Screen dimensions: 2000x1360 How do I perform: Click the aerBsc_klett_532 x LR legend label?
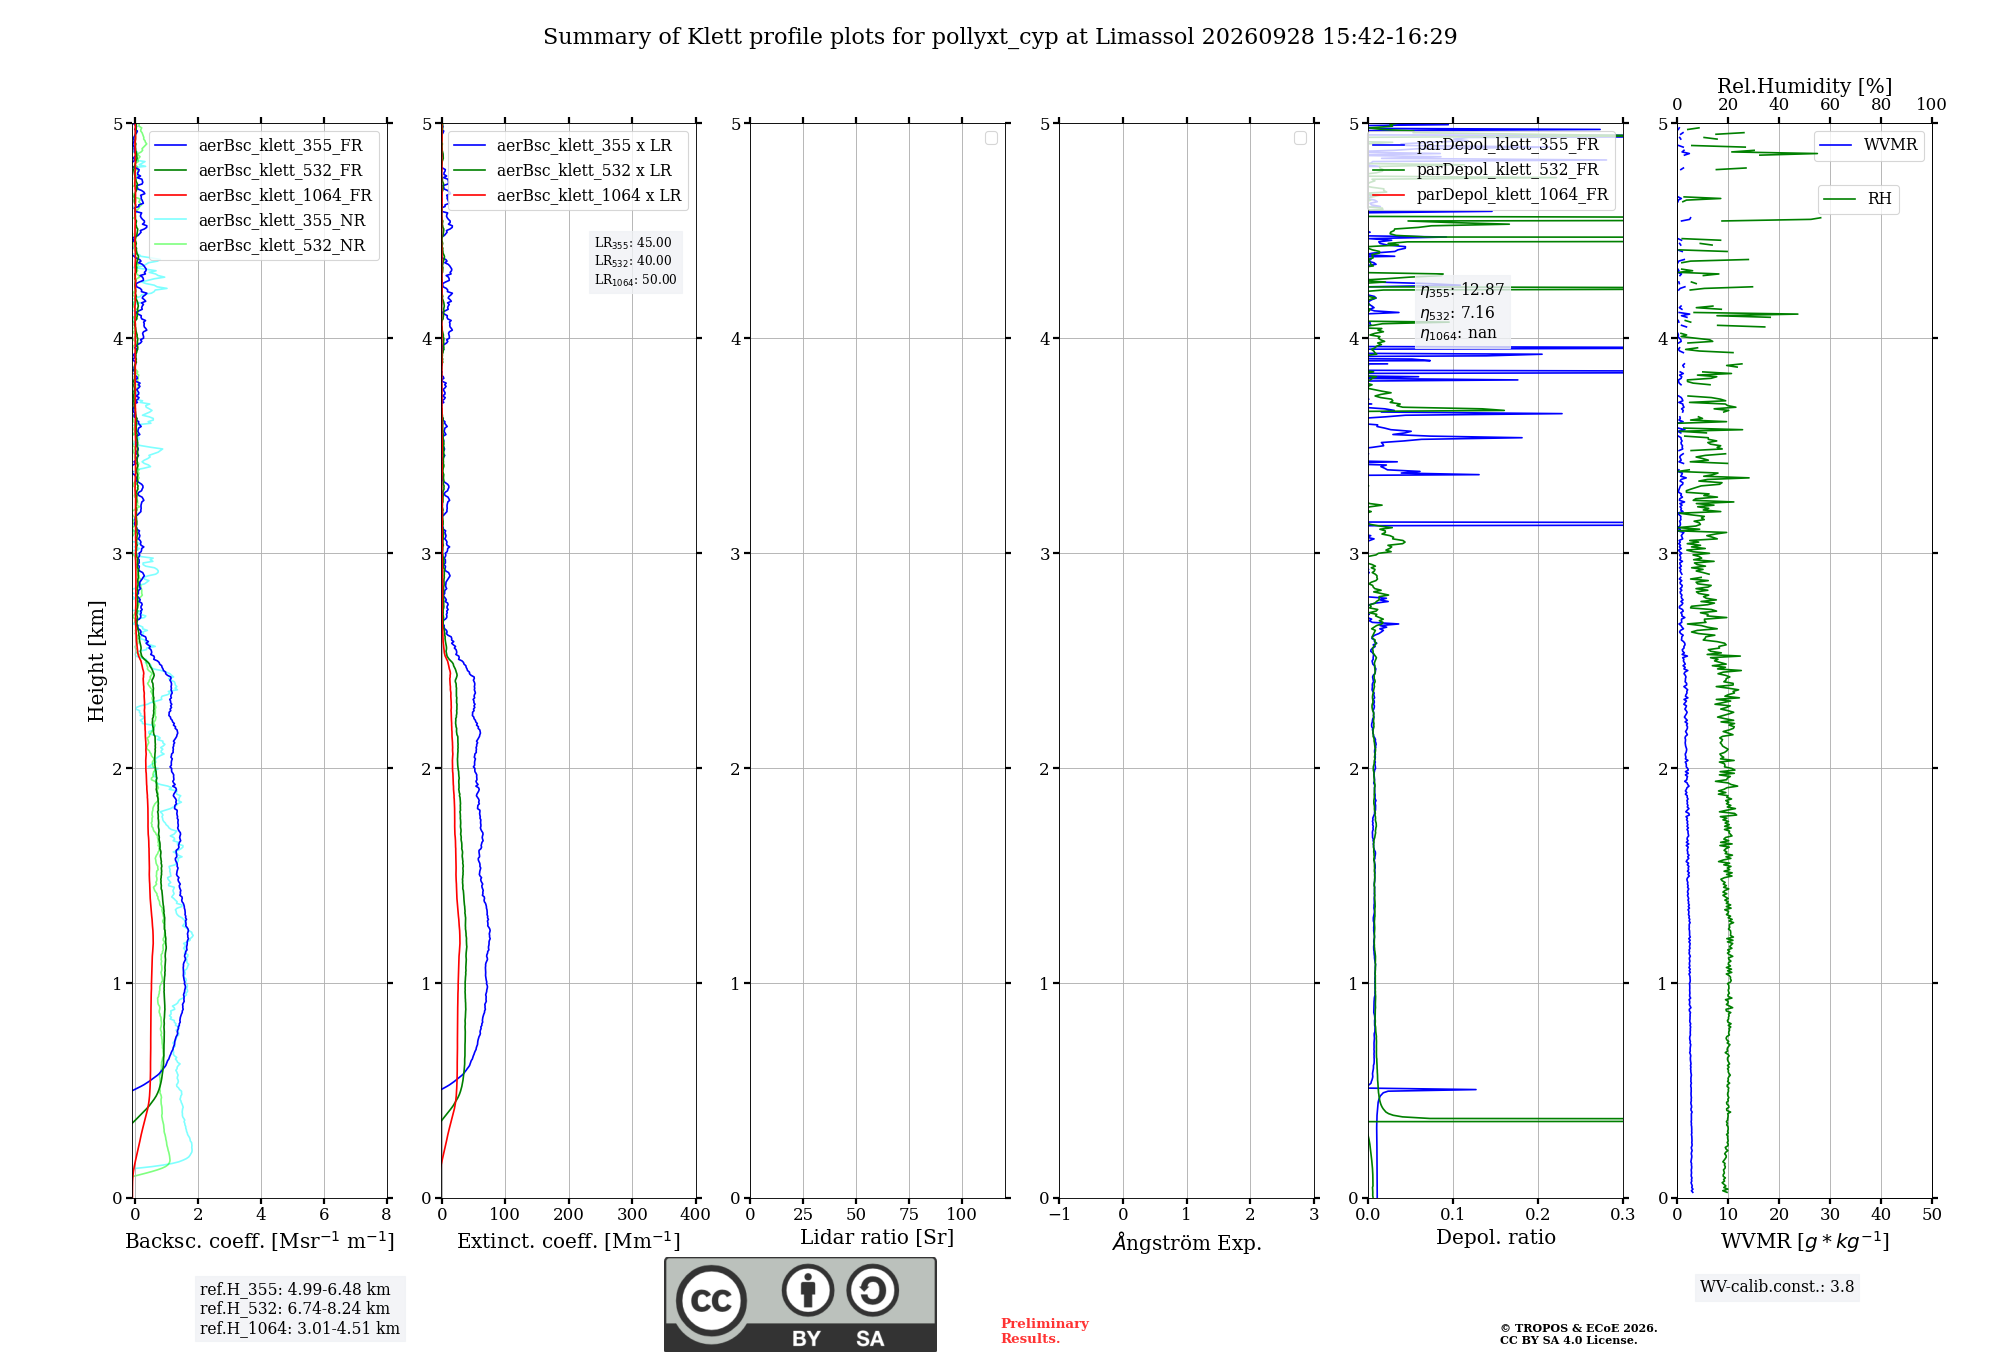[584, 170]
